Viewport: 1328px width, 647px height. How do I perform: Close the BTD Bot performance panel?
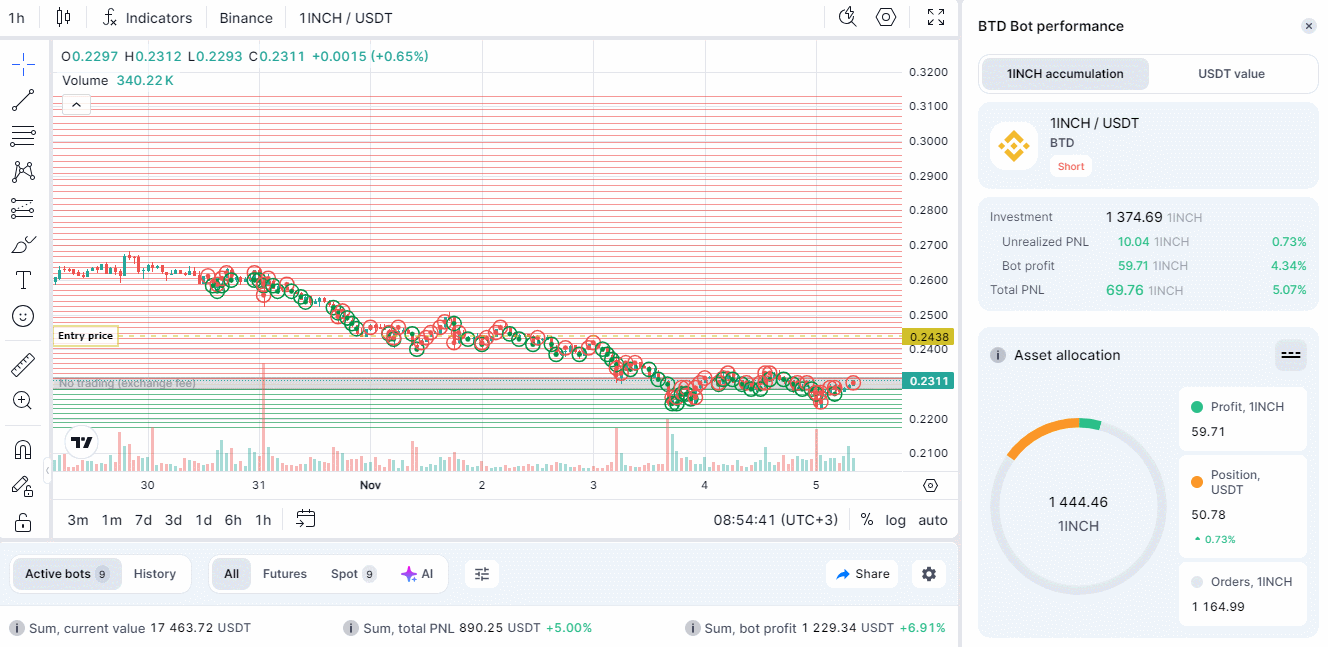1308,26
